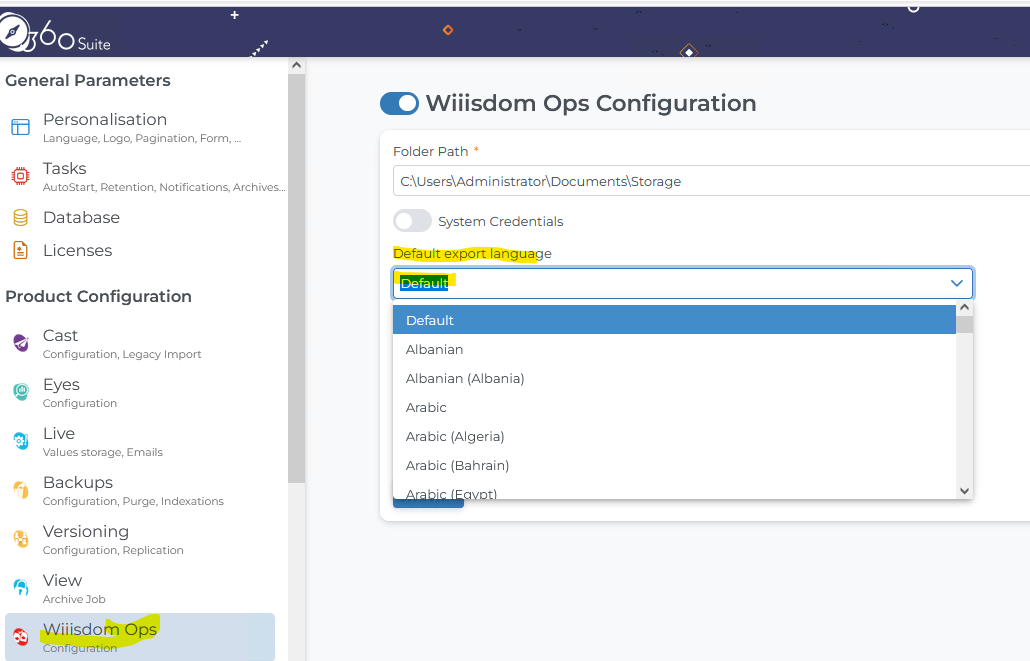Enable the System Credentials switch

pos(412,221)
